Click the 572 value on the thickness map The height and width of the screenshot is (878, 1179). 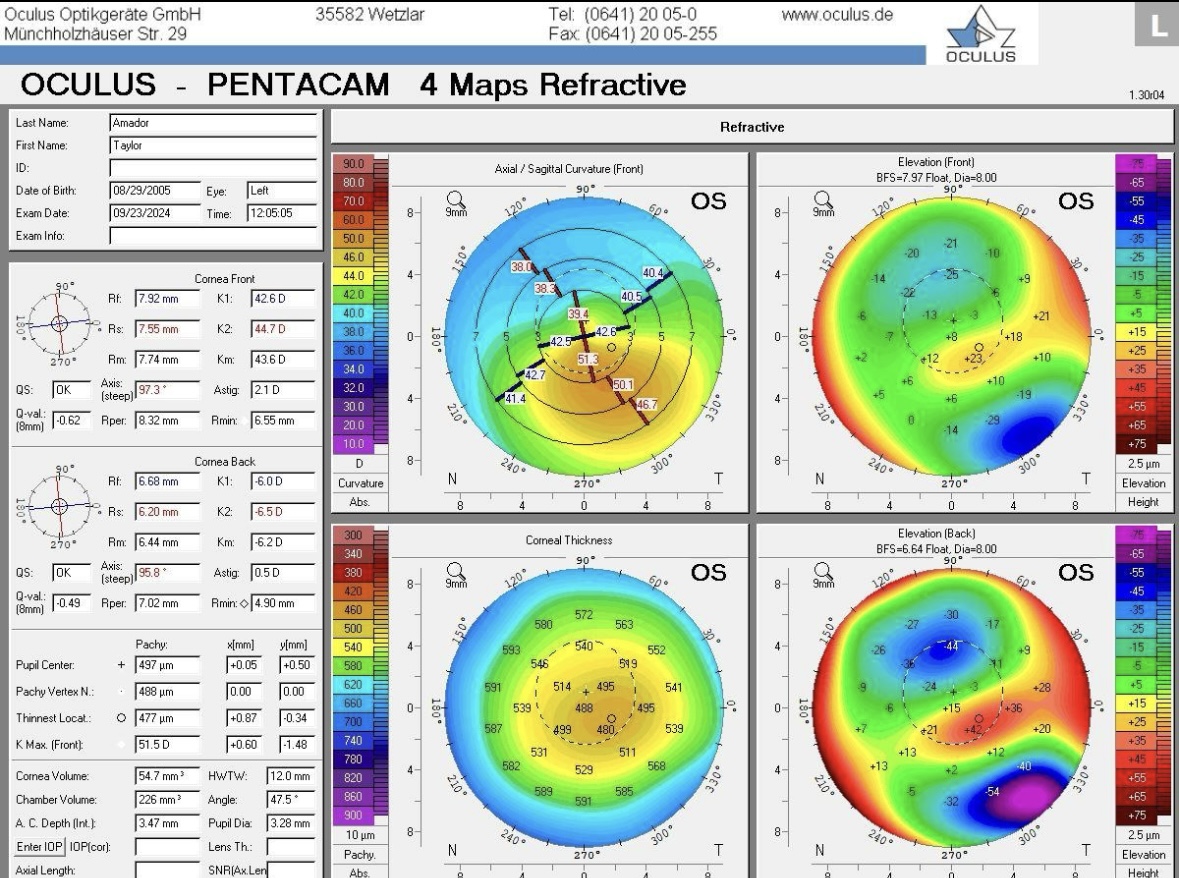[x=583, y=614]
